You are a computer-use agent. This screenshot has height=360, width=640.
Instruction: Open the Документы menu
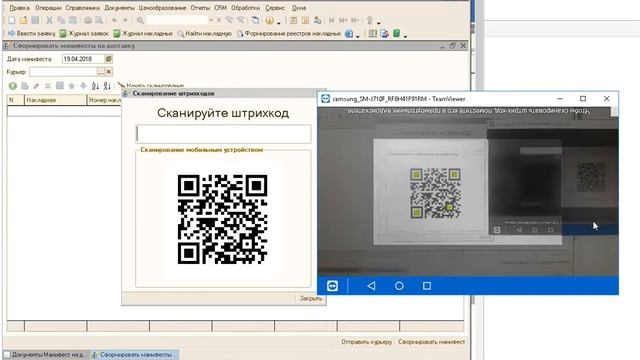119,8
